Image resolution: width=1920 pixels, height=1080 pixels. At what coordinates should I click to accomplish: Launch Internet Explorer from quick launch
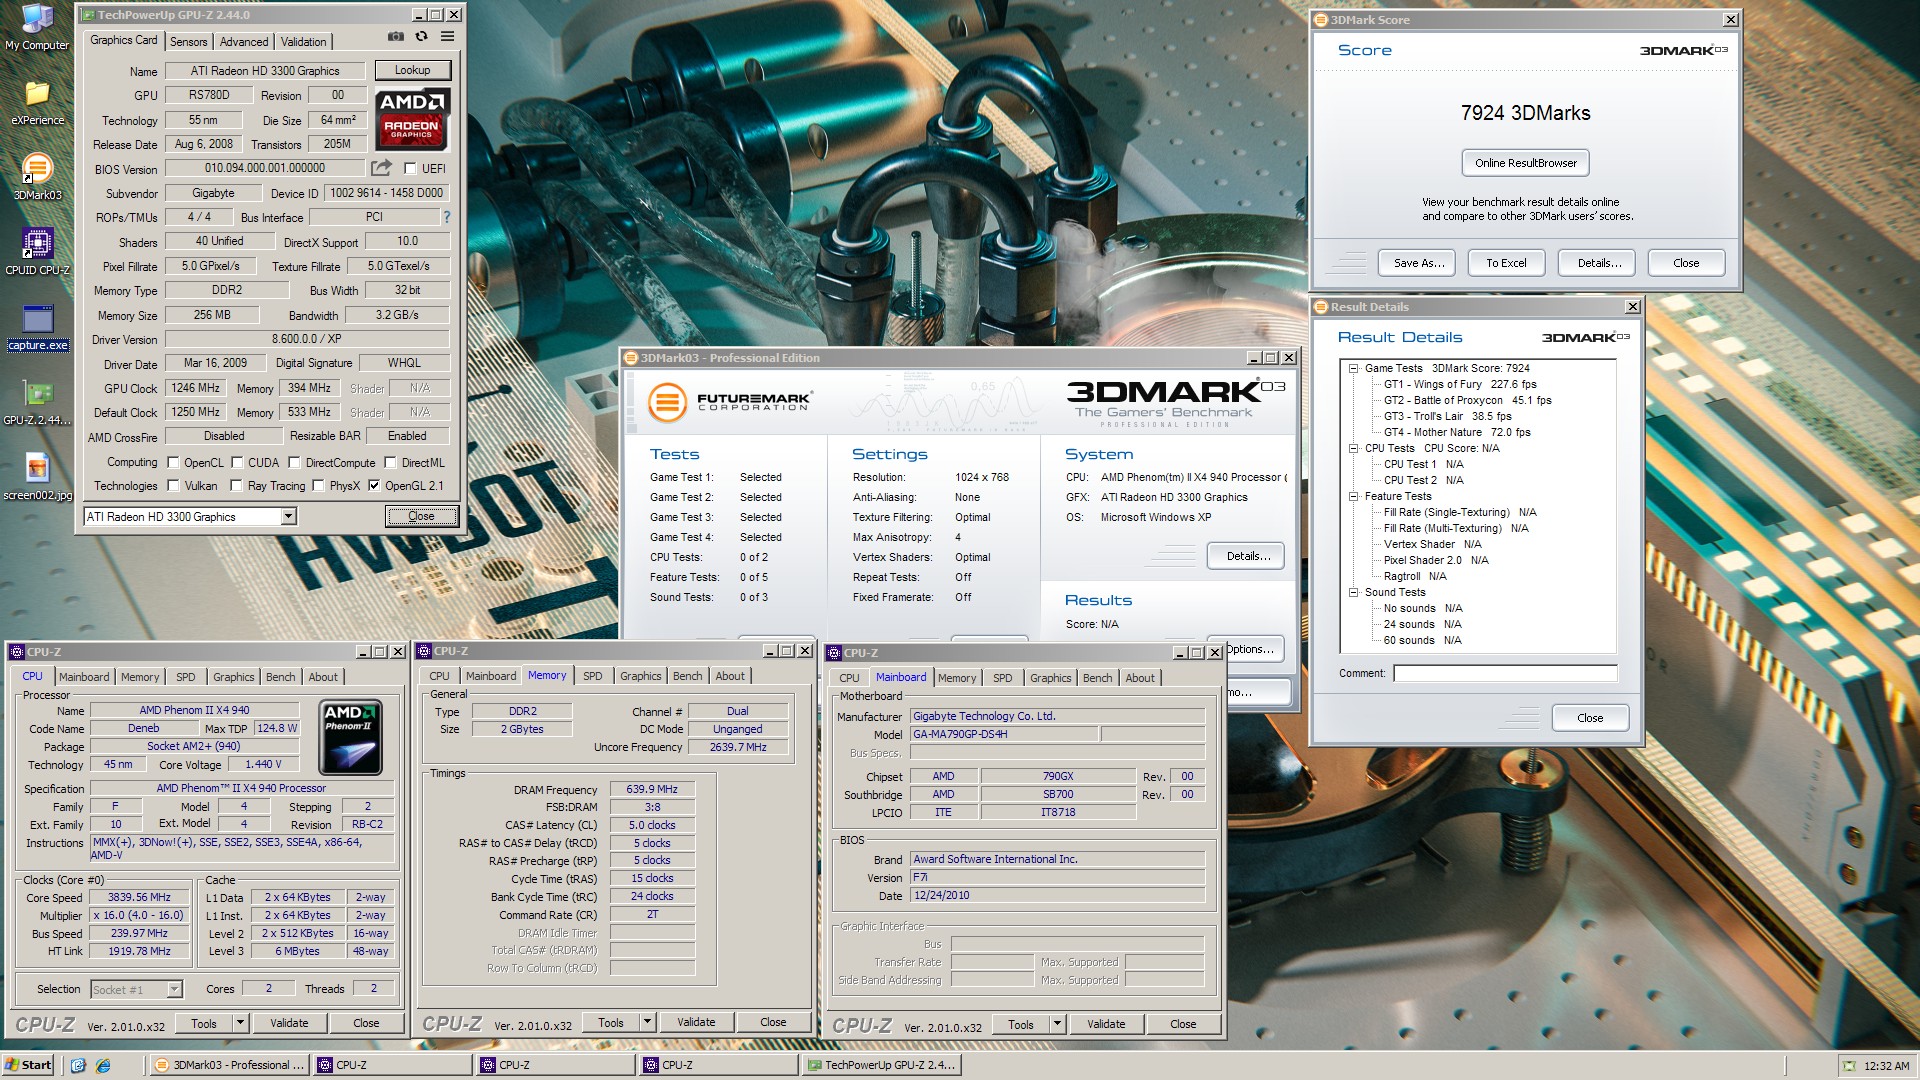pos(102,1065)
